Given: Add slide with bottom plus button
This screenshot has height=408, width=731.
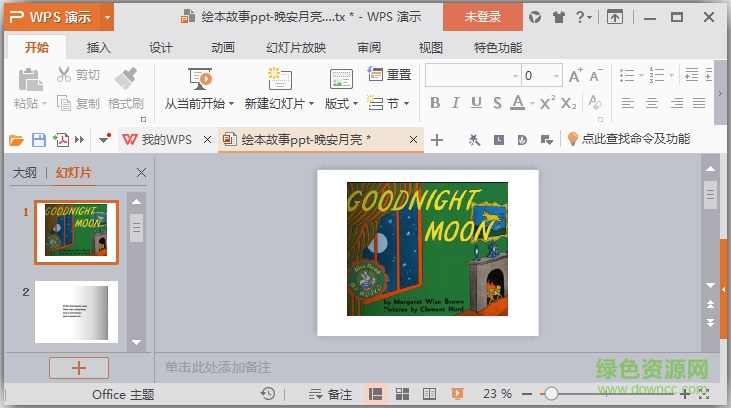Looking at the screenshot, I should pyautogui.click(x=79, y=368).
